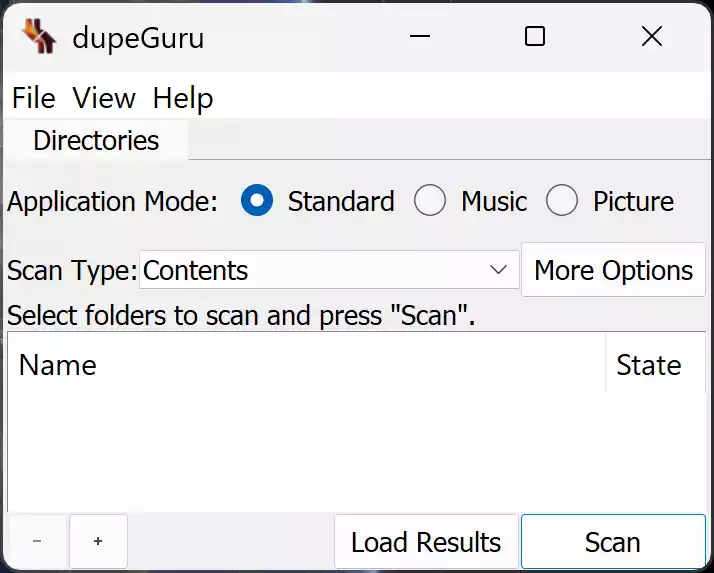This screenshot has width=714, height=573.
Task: Click the plus icon to add a folder
Action: click(98, 541)
